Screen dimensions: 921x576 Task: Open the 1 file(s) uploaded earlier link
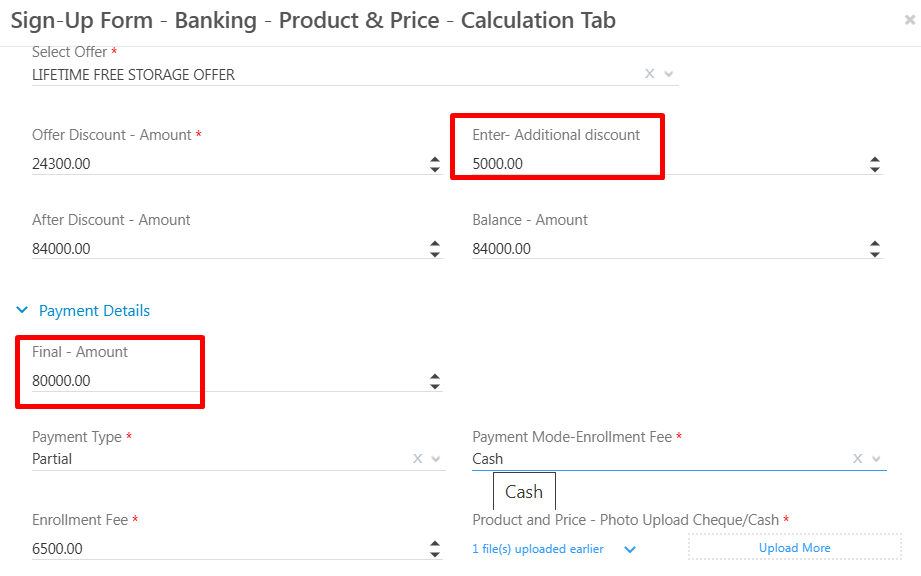pos(538,549)
